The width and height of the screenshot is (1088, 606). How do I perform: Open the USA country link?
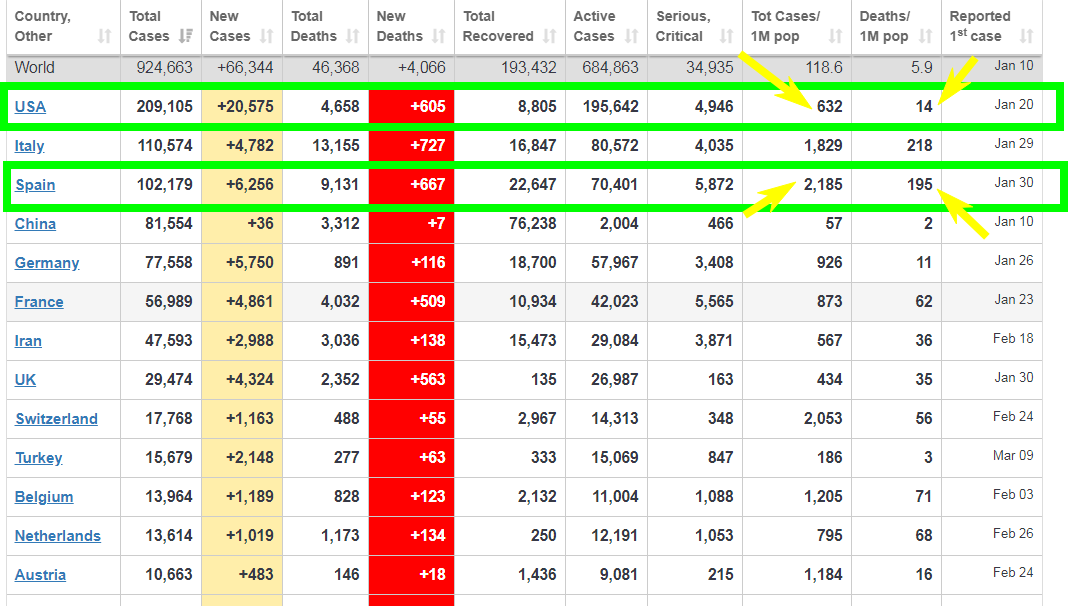[31, 107]
